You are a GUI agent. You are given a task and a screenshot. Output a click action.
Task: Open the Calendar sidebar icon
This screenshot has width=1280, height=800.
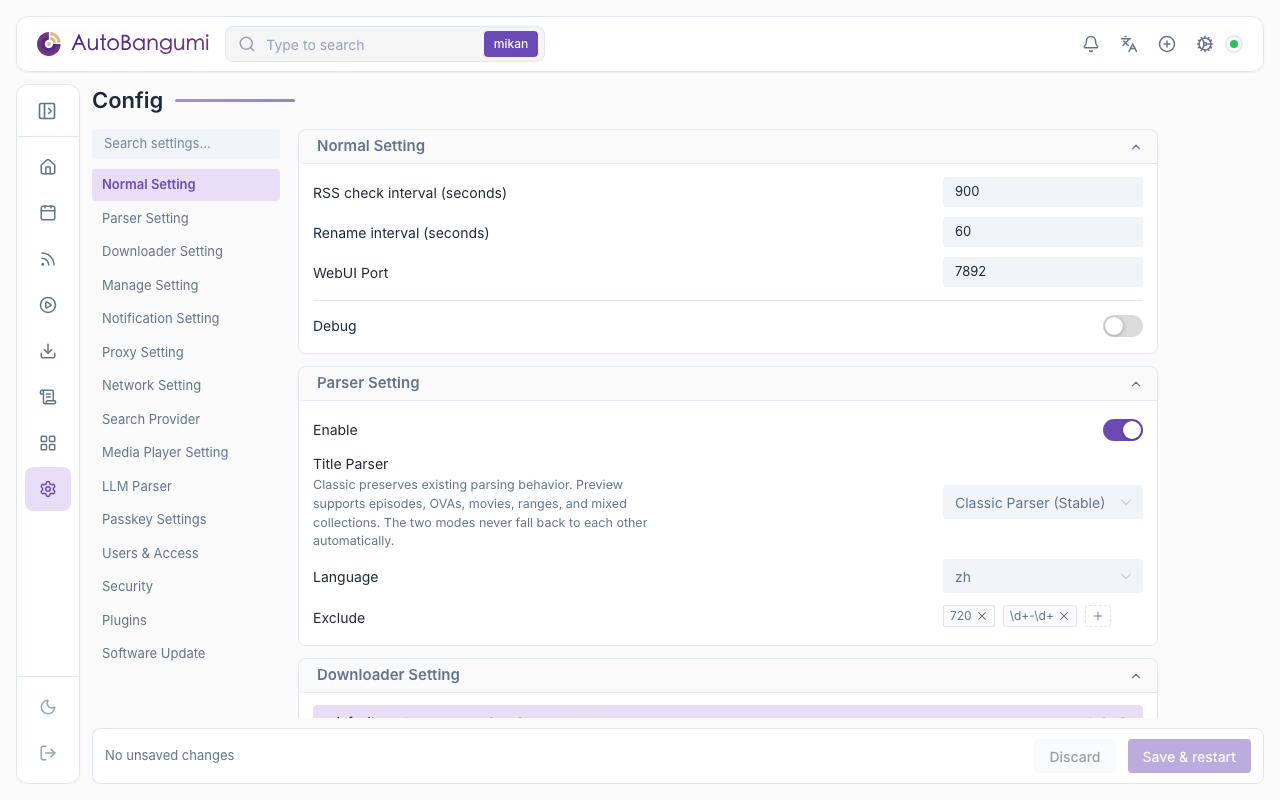point(48,213)
